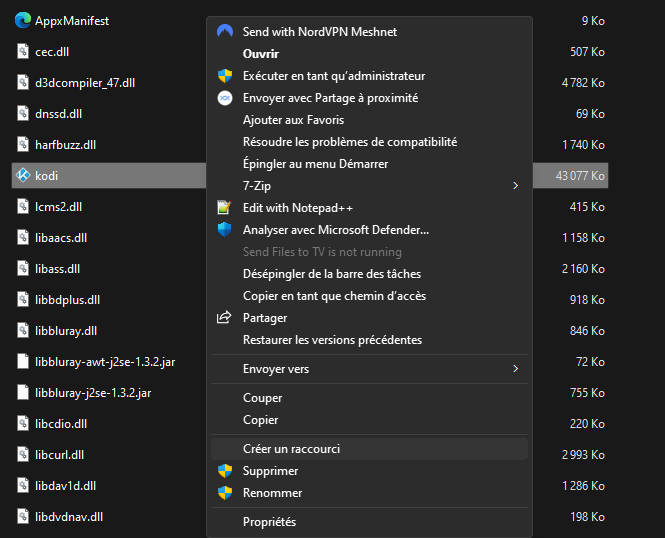Click the Microsoft Defender shield icon

(x=224, y=230)
